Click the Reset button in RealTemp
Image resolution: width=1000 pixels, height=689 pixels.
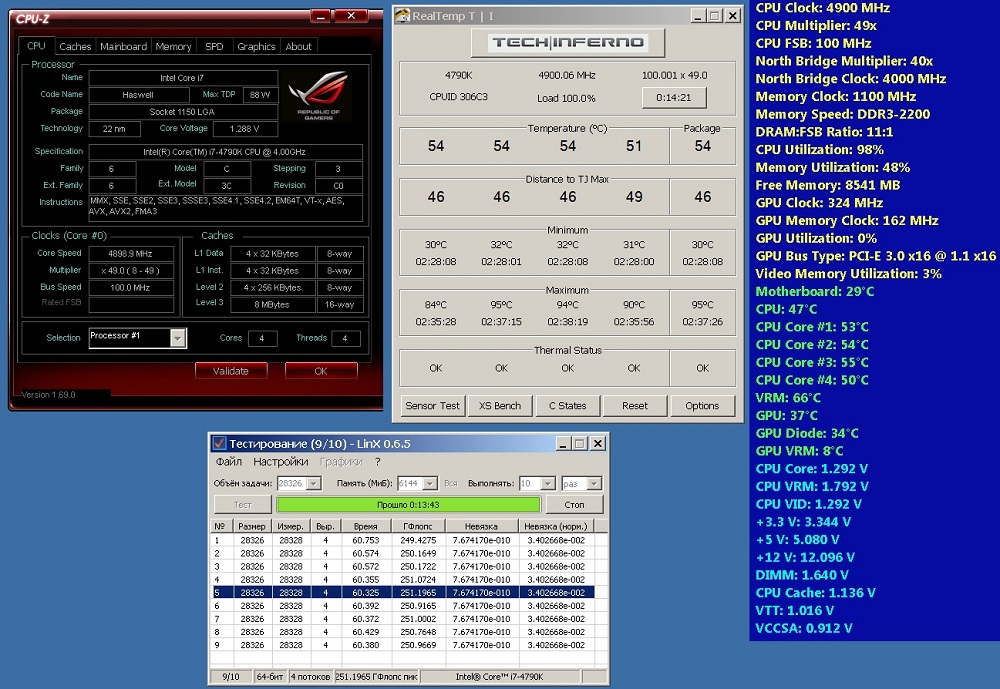click(x=635, y=406)
